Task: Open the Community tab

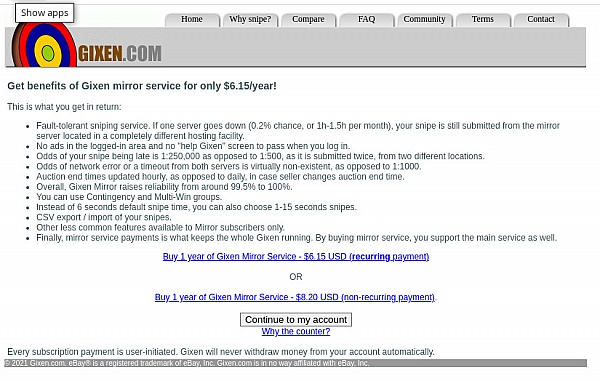Action: click(424, 20)
